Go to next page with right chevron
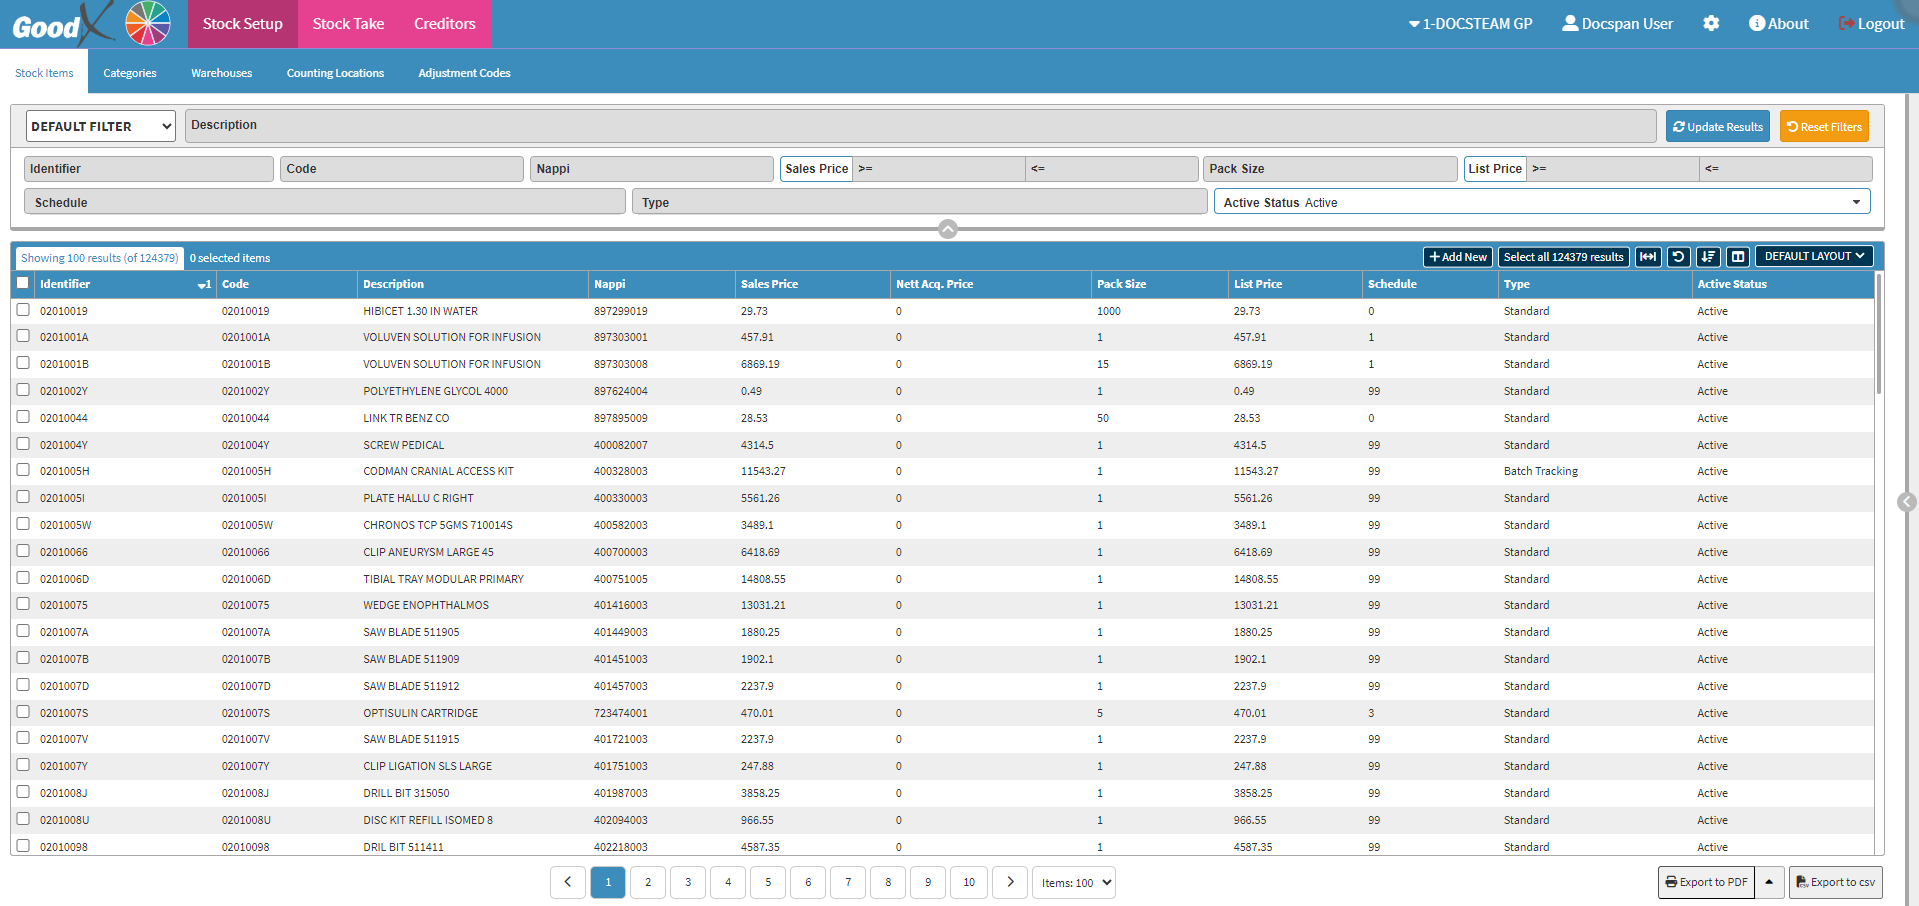The image size is (1919, 906). point(1010,882)
